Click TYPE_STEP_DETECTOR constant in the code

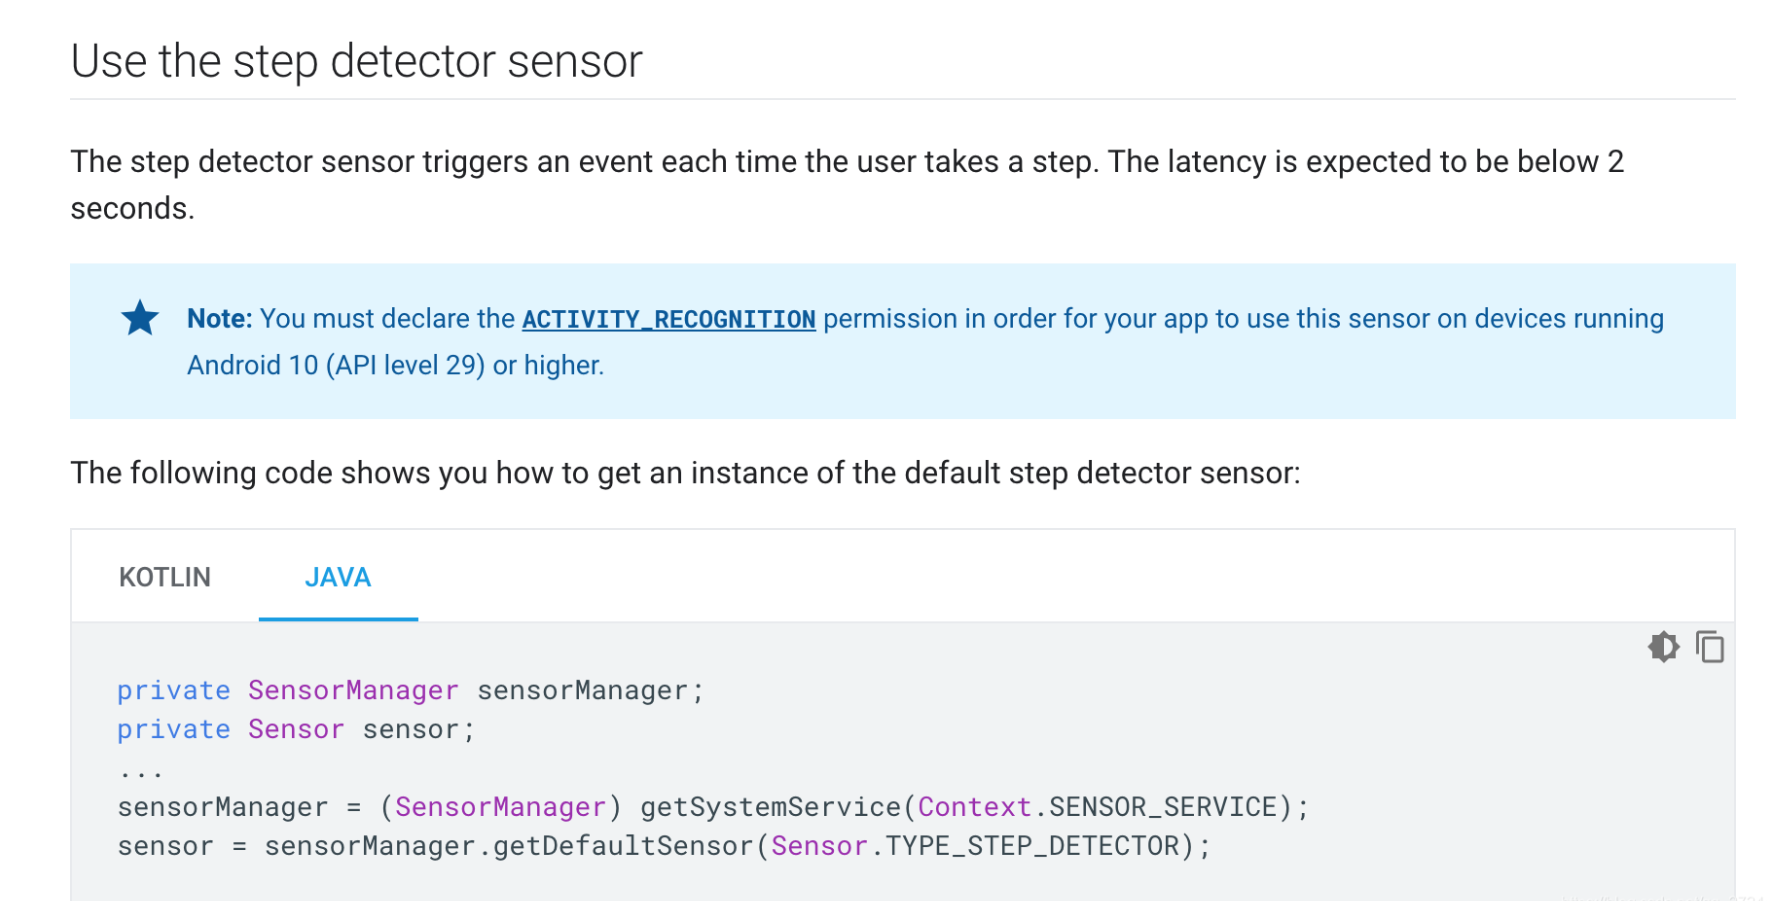pyautogui.click(x=1032, y=846)
